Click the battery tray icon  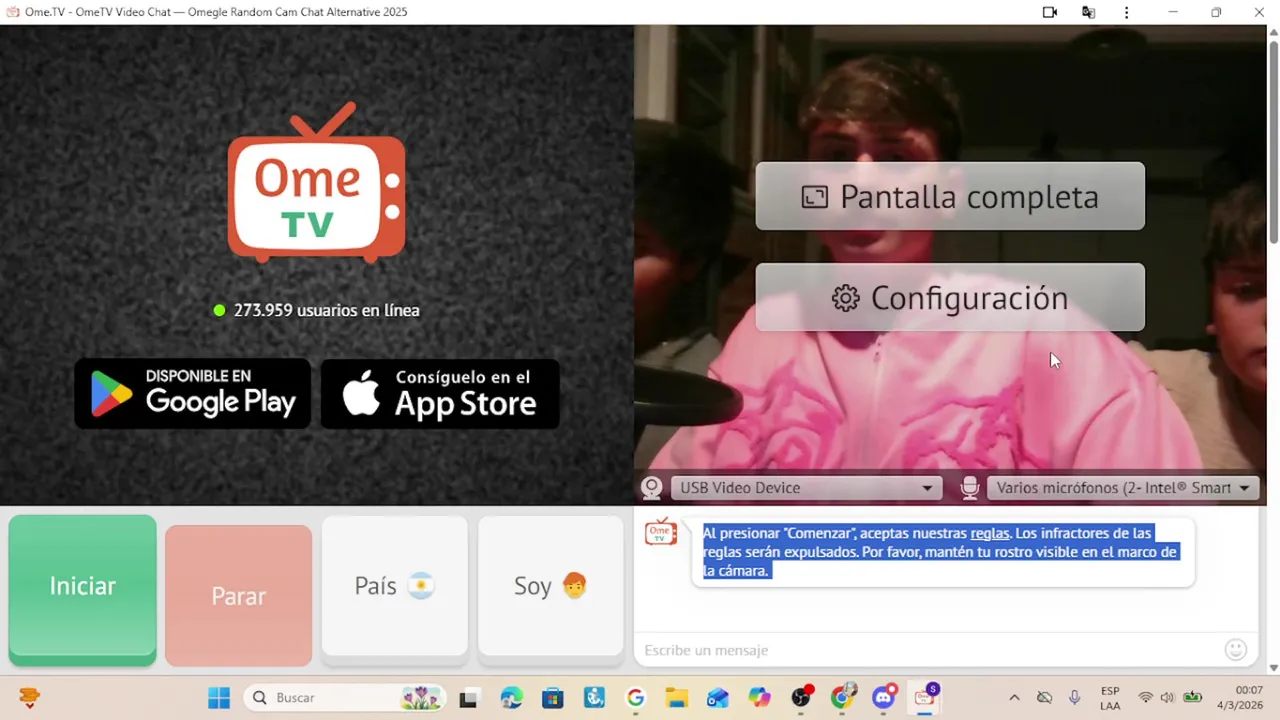1193,698
